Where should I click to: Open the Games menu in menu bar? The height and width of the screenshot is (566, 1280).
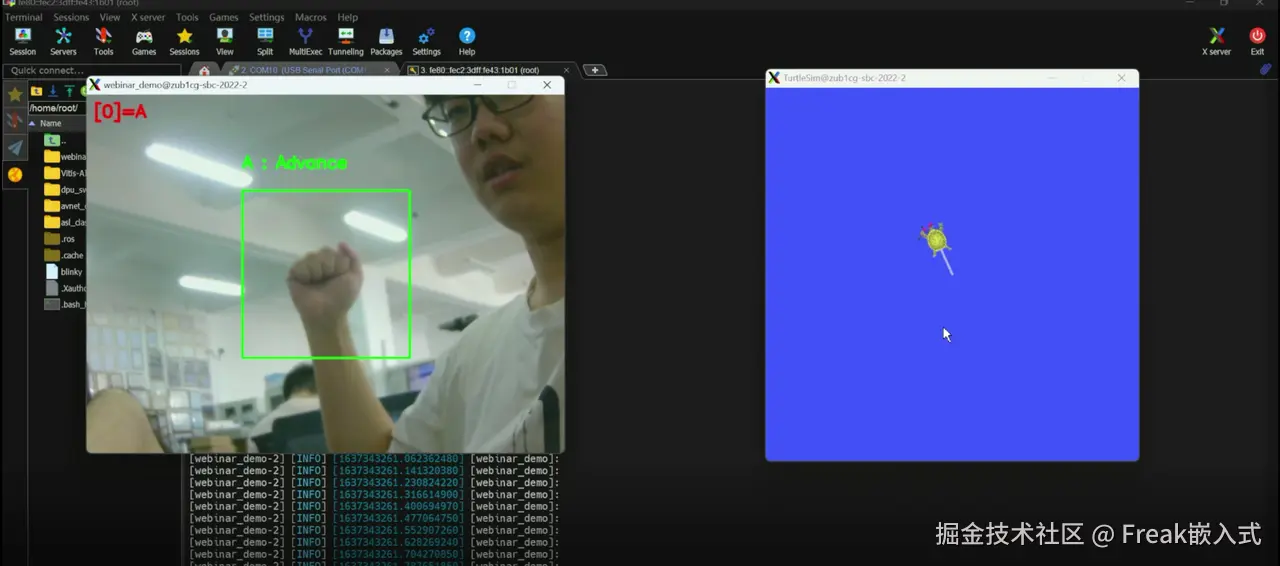pos(223,17)
